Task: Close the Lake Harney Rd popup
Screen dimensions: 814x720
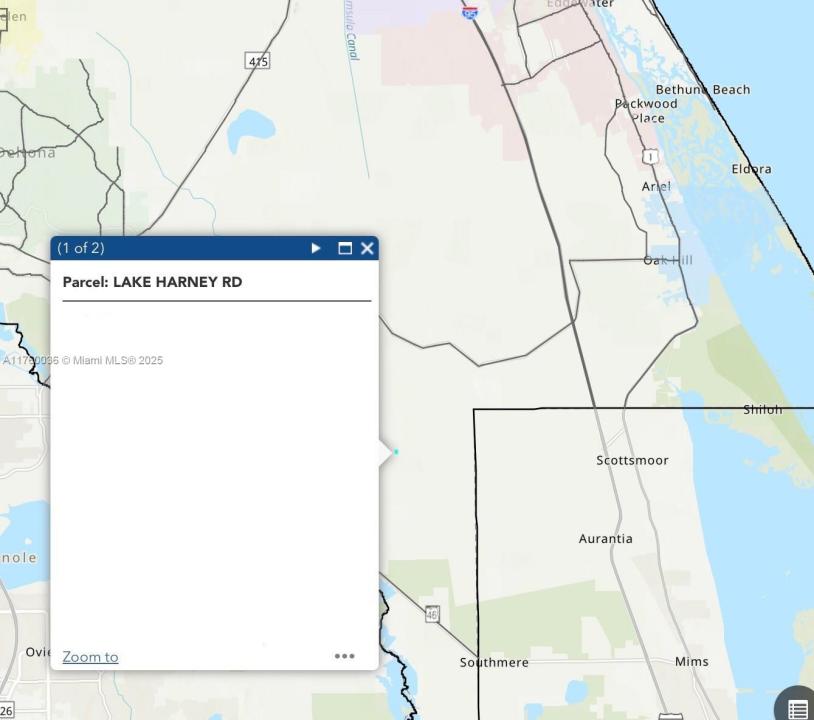Action: click(367, 248)
